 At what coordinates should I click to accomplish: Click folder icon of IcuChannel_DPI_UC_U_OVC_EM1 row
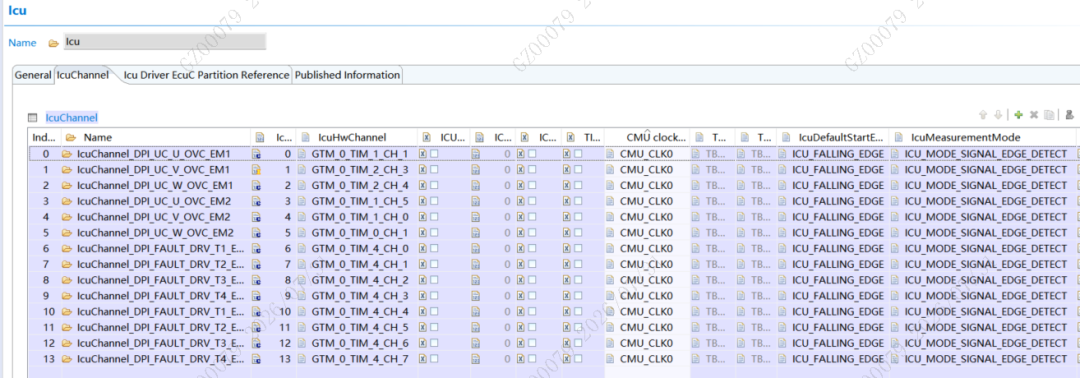[x=67, y=154]
